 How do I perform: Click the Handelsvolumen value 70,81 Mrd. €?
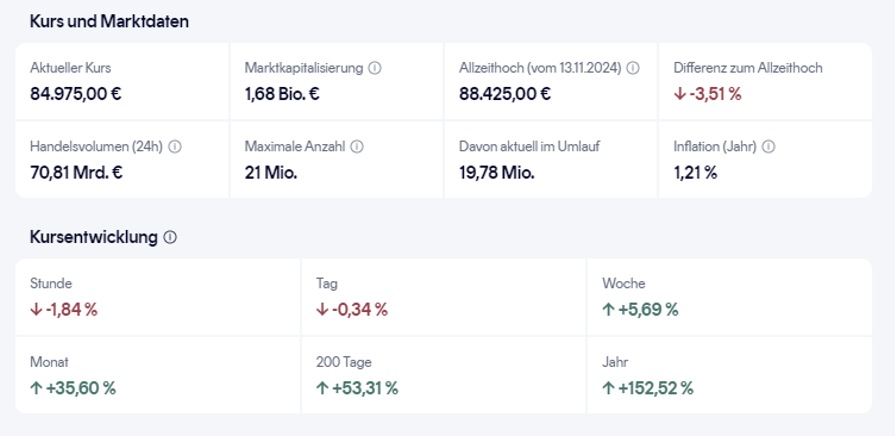click(77, 172)
